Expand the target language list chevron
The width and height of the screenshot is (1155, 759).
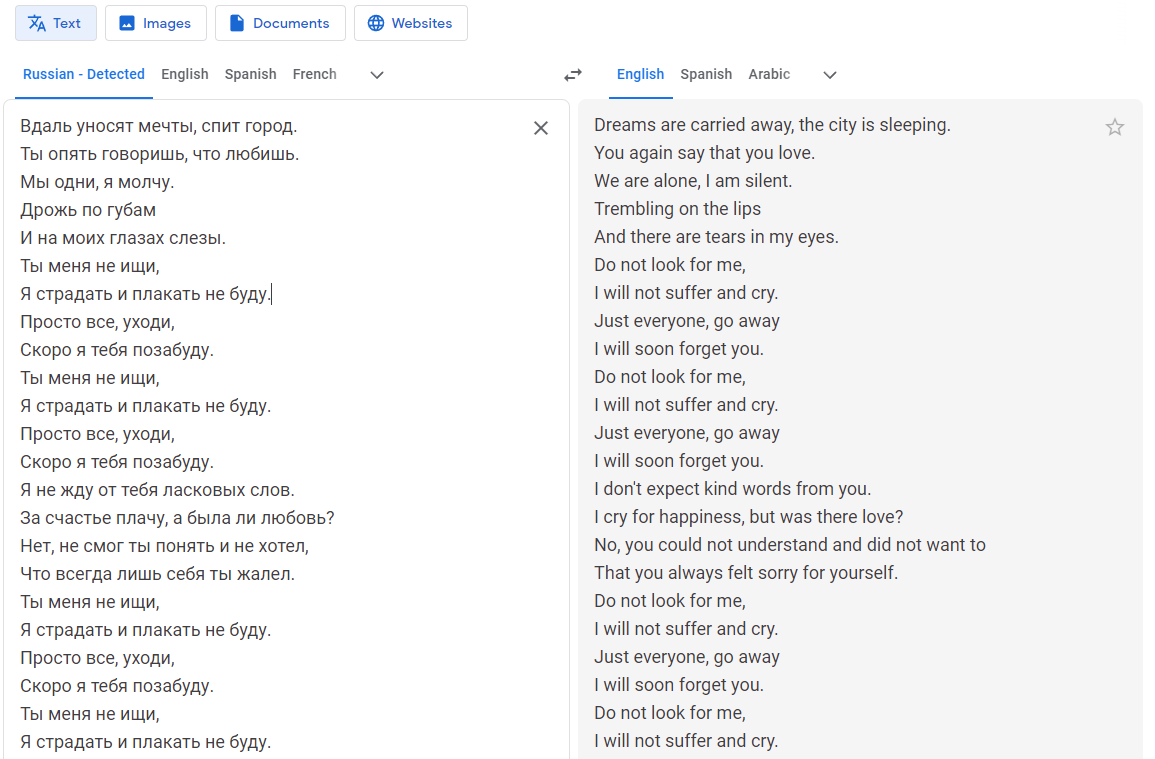click(830, 75)
